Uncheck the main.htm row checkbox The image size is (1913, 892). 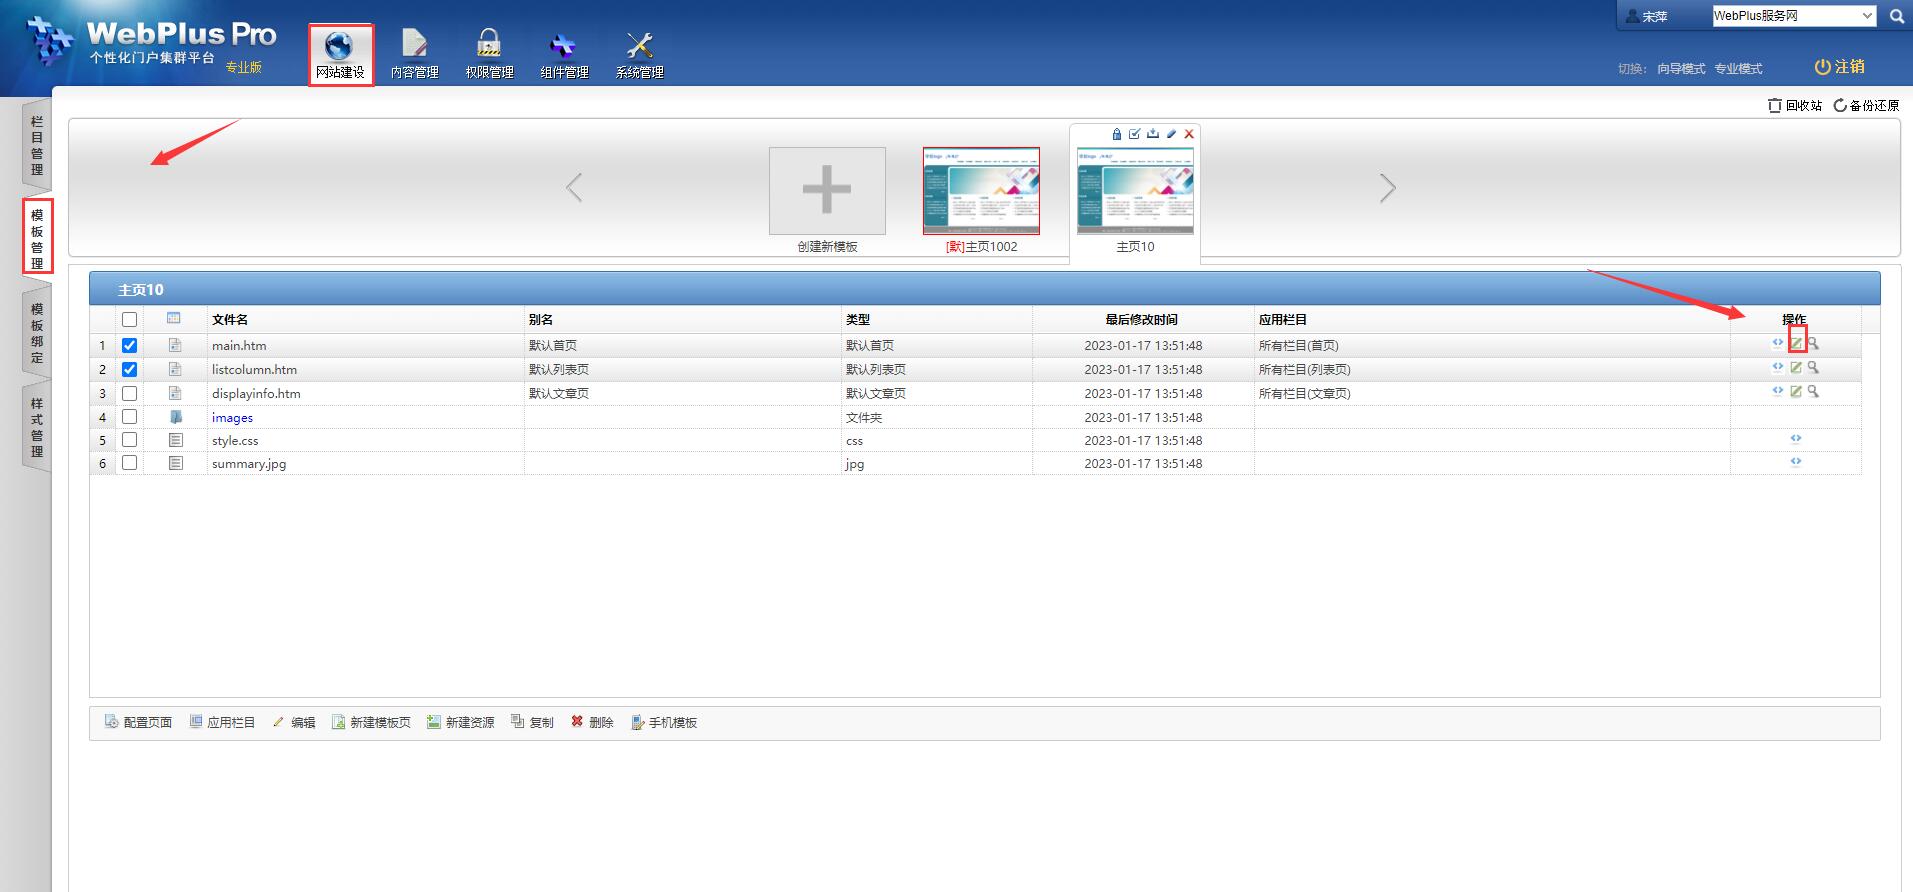click(x=129, y=345)
